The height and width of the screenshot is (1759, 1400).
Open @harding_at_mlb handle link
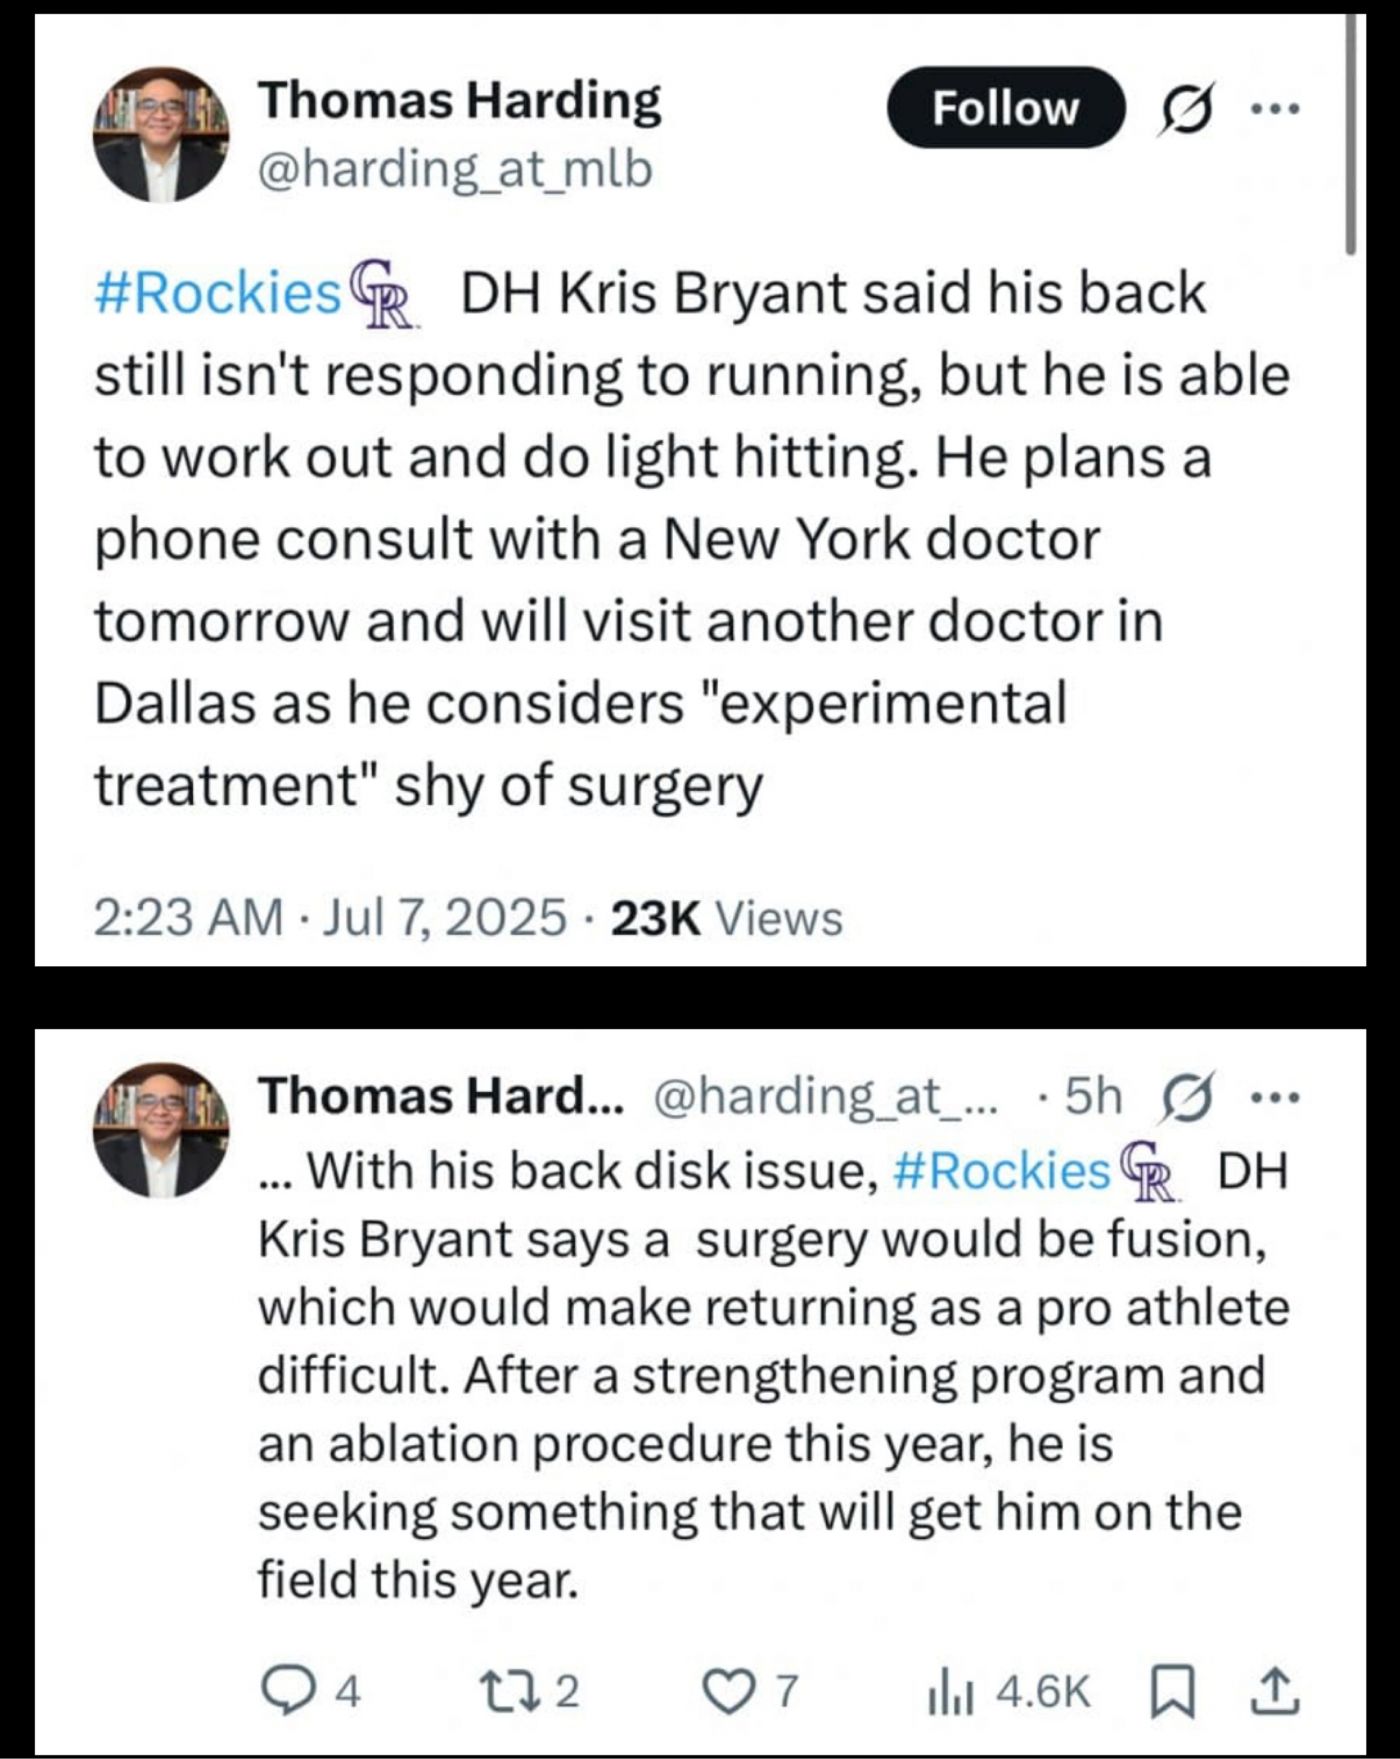pos(455,169)
